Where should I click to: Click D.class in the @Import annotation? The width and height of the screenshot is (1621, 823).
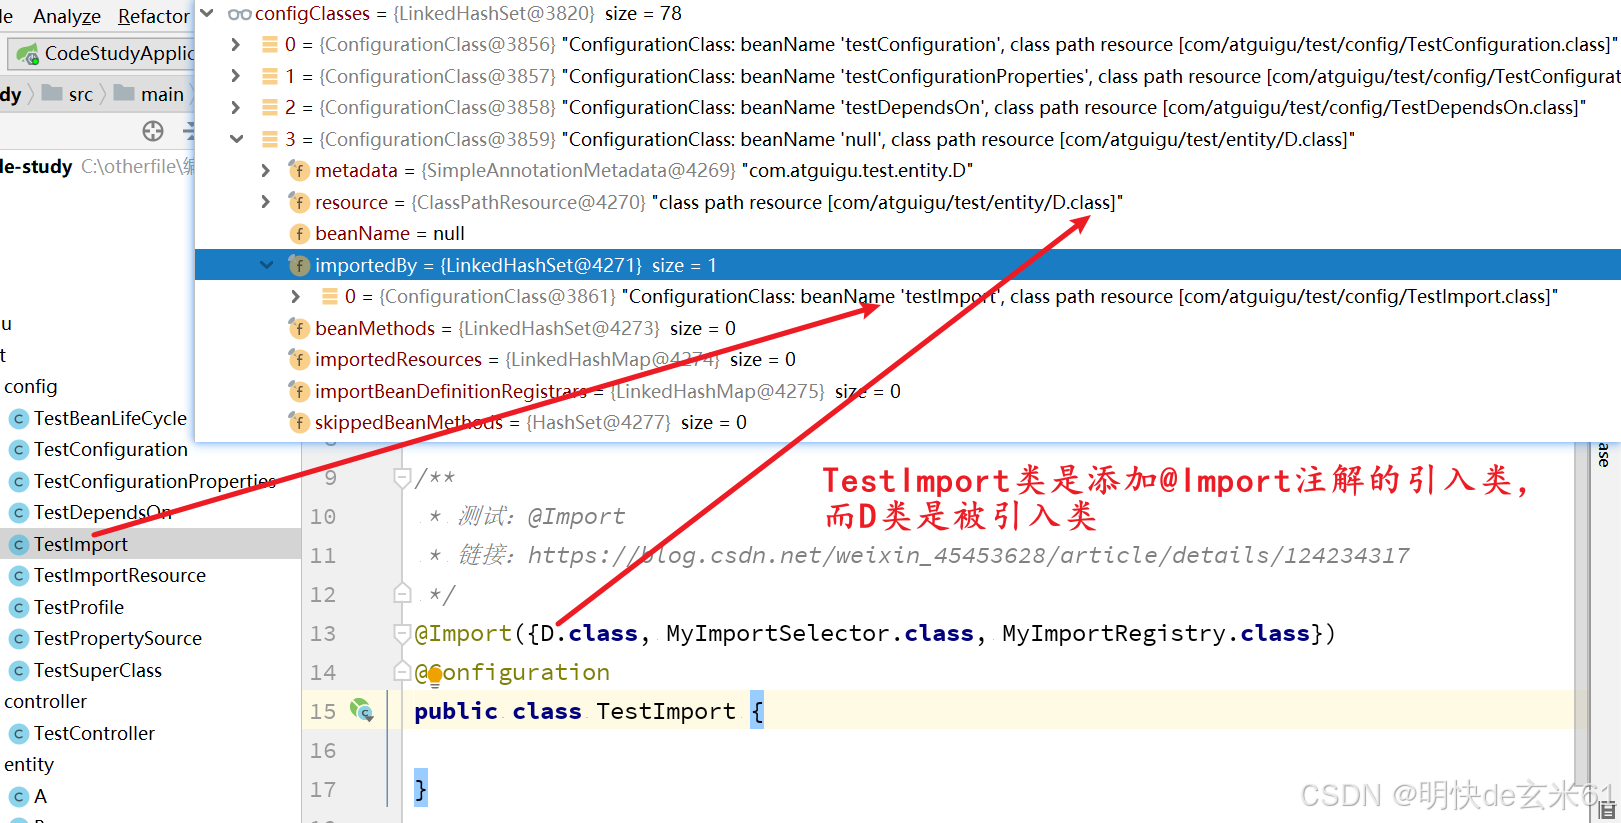click(x=587, y=633)
